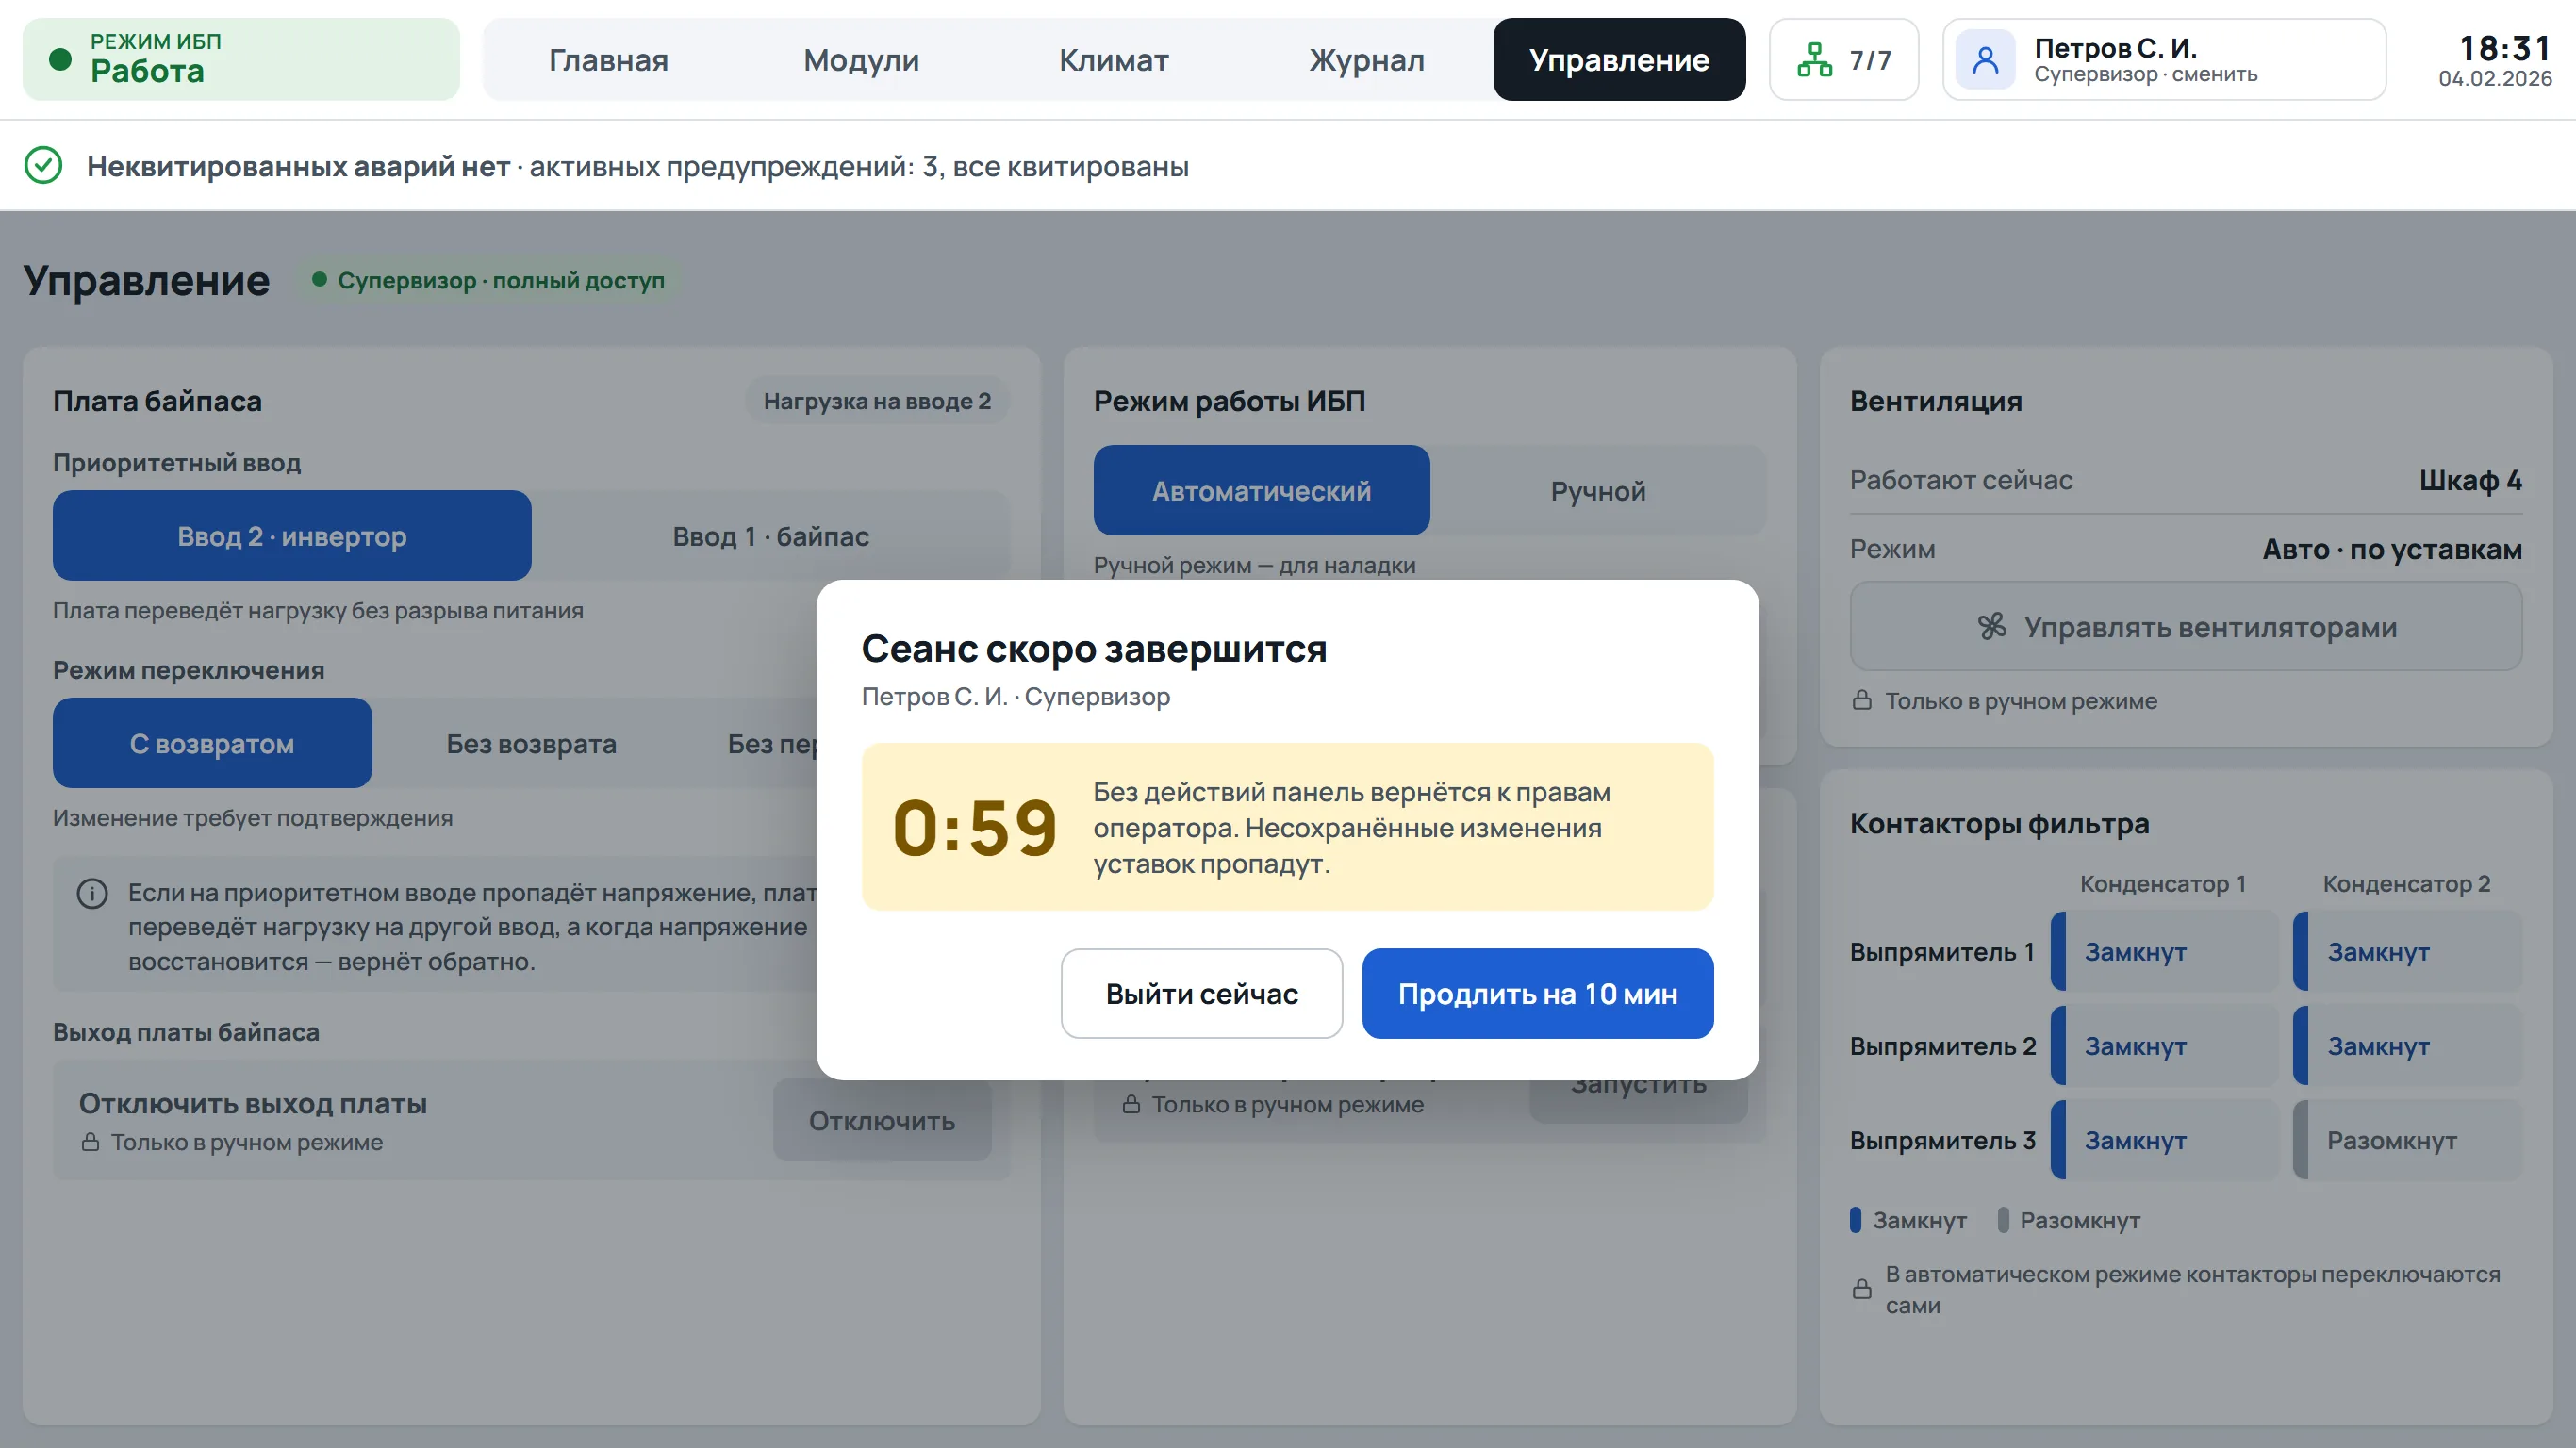Toggle Выпрямитель 1 Конденсатор 1 contactor
Viewport: 2576px width, 1448px height.
point(2165,952)
